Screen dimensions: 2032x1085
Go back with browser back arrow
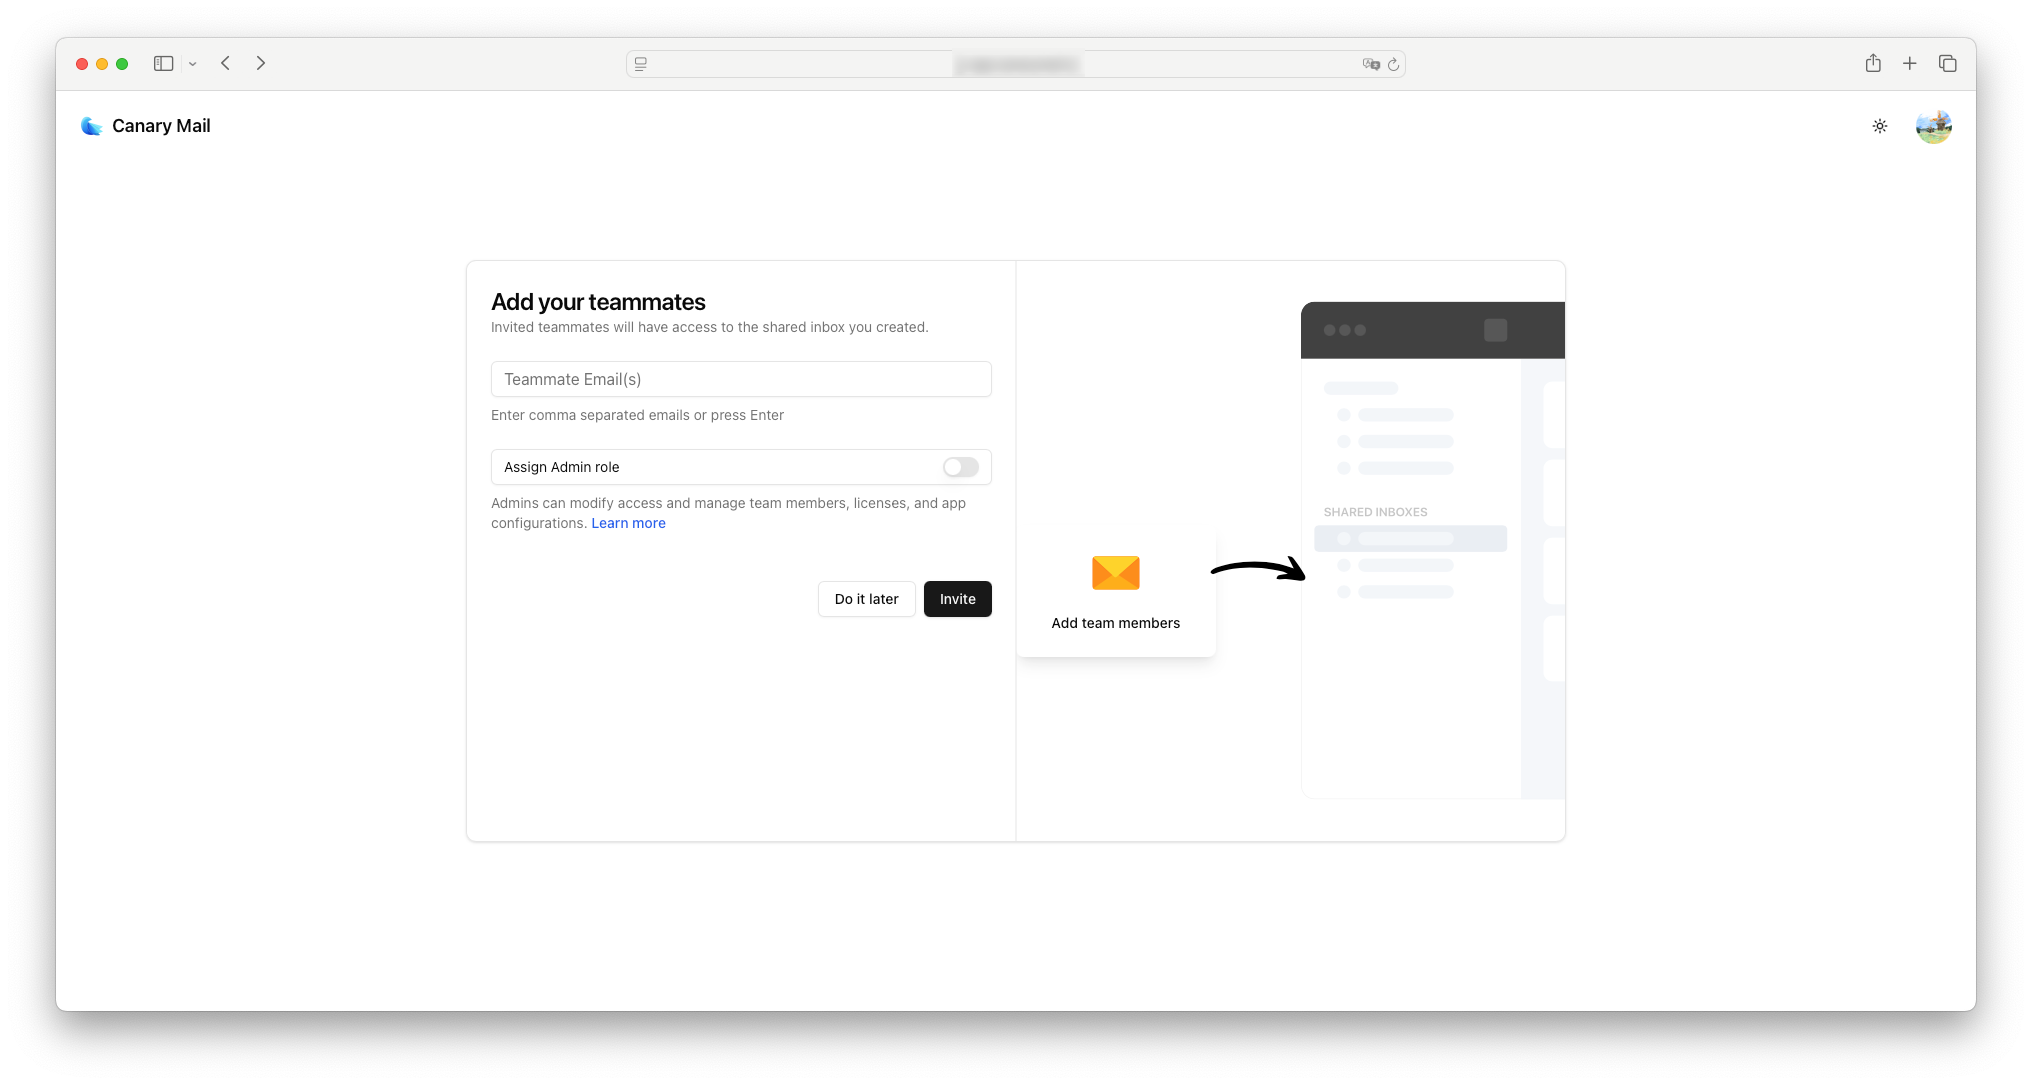[x=226, y=63]
